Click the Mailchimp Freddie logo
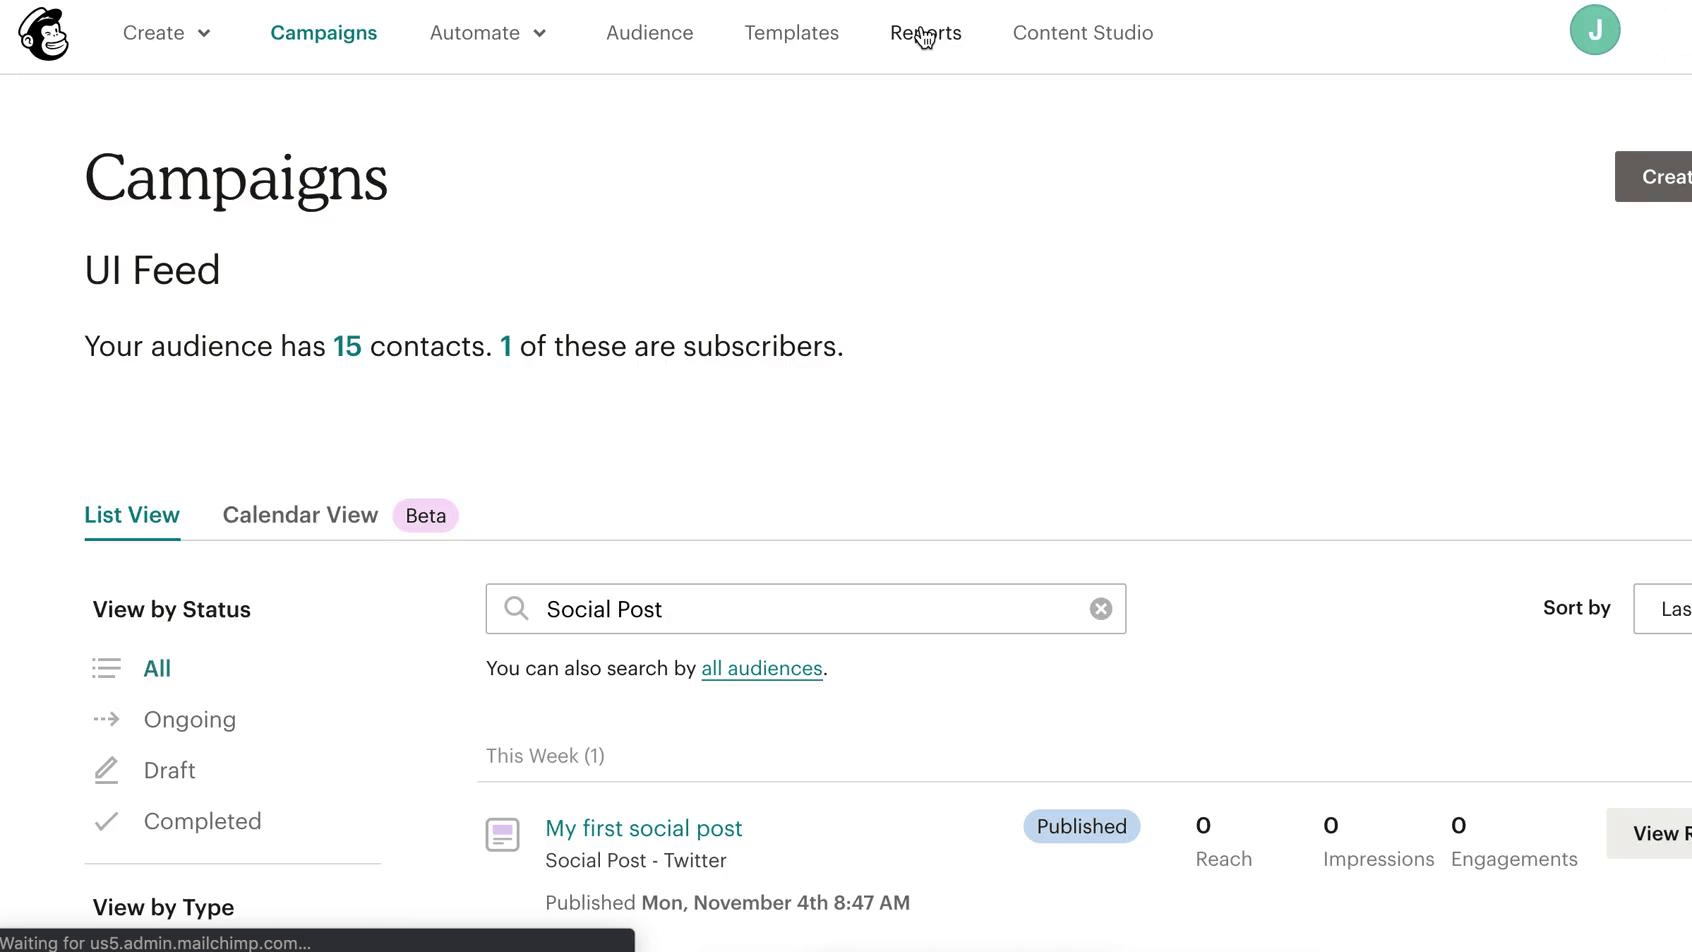 click(x=42, y=33)
